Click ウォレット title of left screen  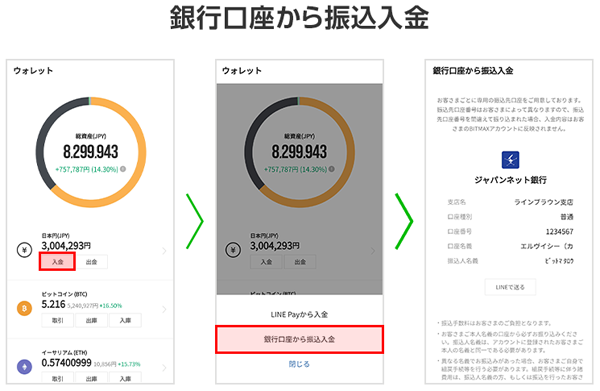point(33,71)
